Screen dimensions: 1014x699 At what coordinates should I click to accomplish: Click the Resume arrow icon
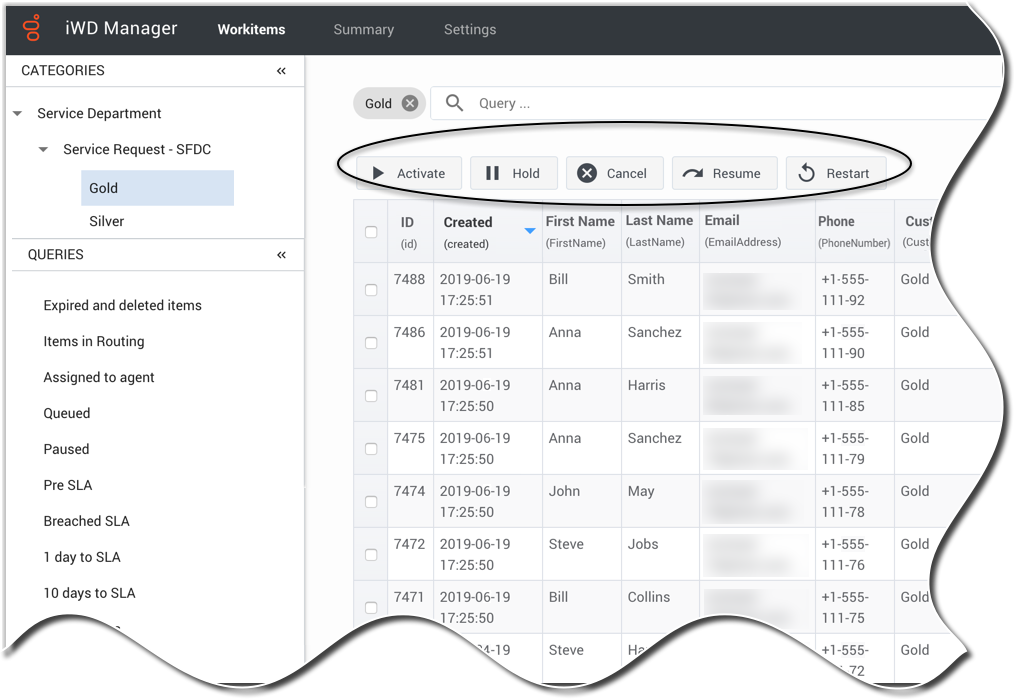(x=692, y=173)
